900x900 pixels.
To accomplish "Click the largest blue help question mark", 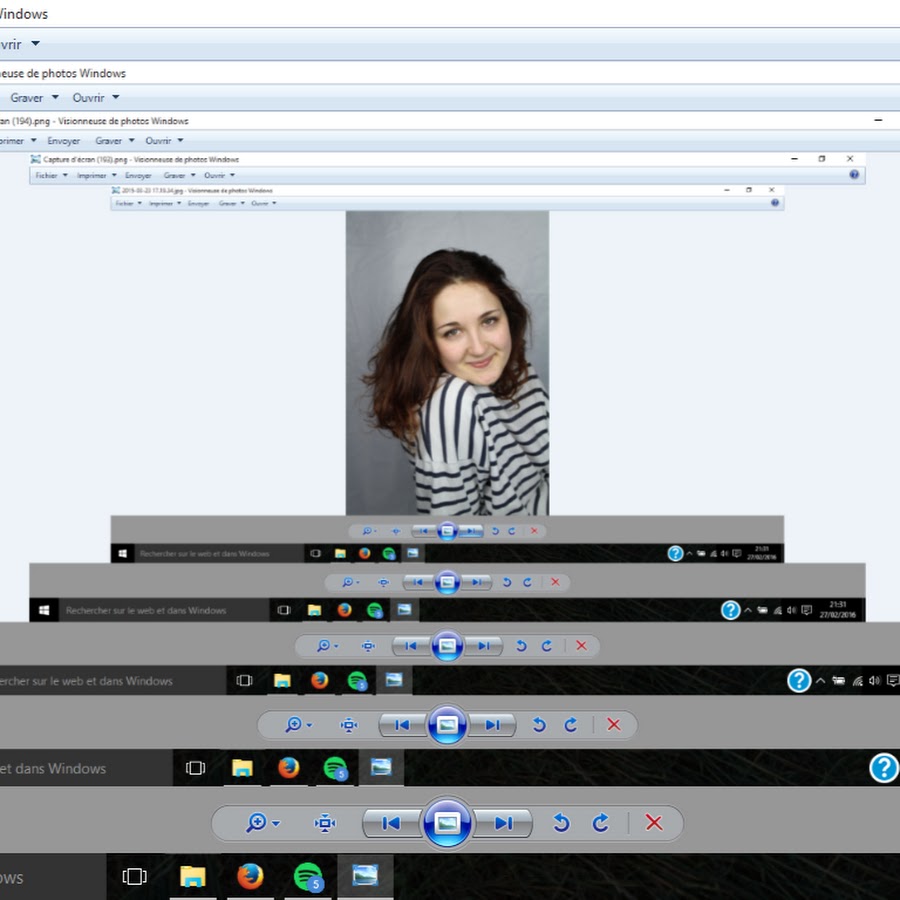I will pos(884,768).
